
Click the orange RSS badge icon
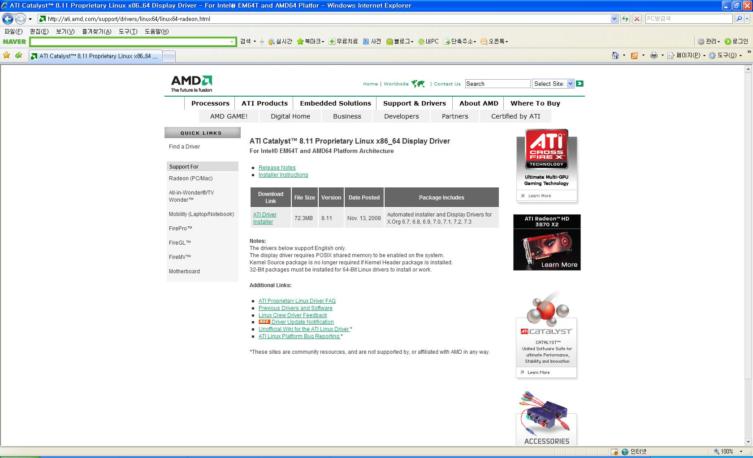264,322
